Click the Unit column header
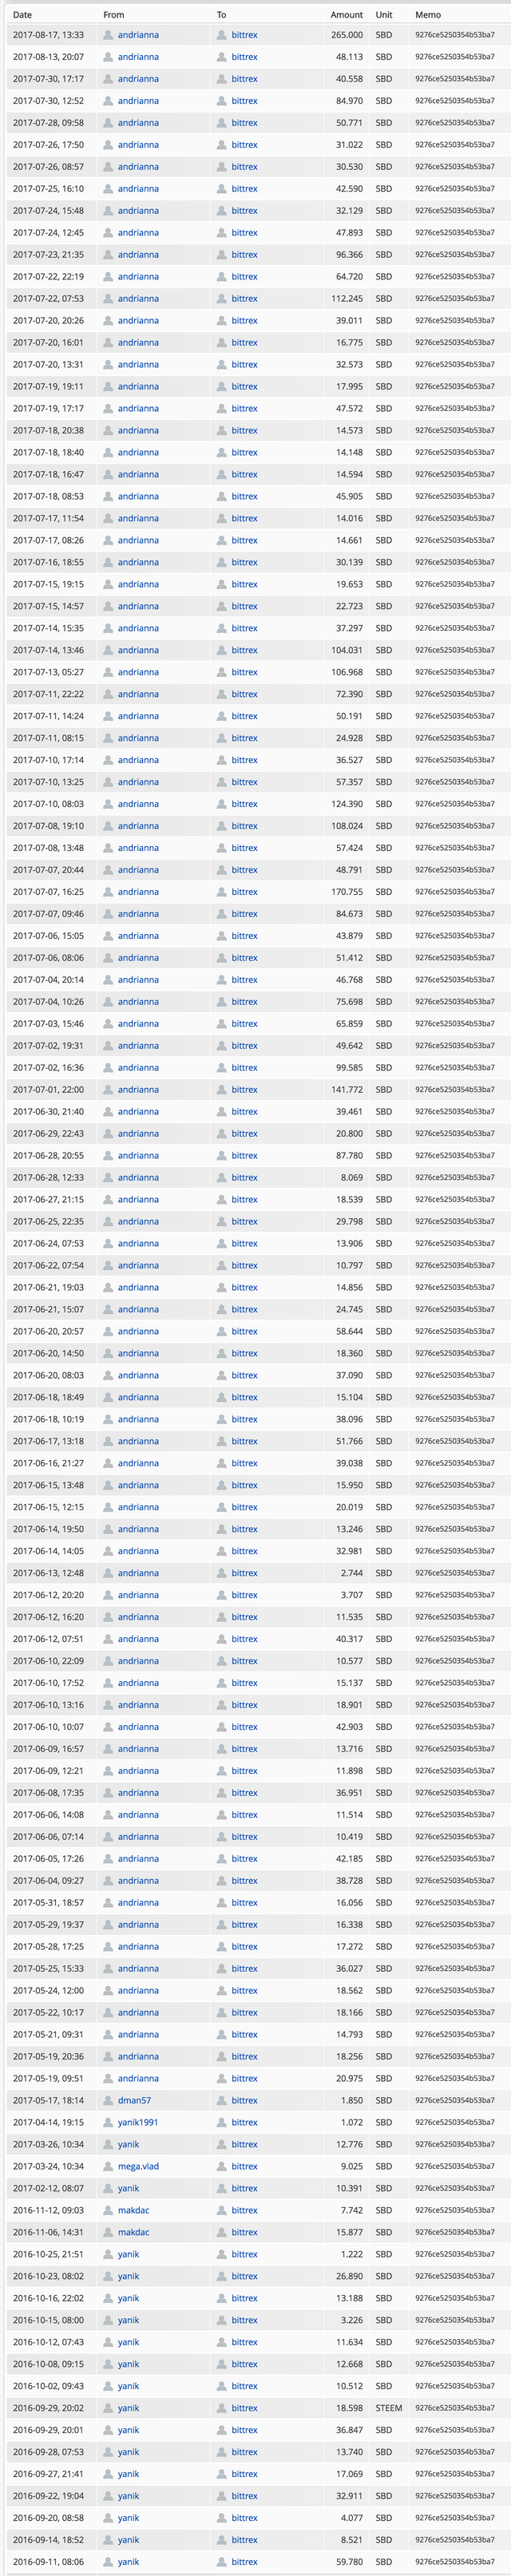Image resolution: width=511 pixels, height=2576 pixels. pyautogui.click(x=384, y=15)
